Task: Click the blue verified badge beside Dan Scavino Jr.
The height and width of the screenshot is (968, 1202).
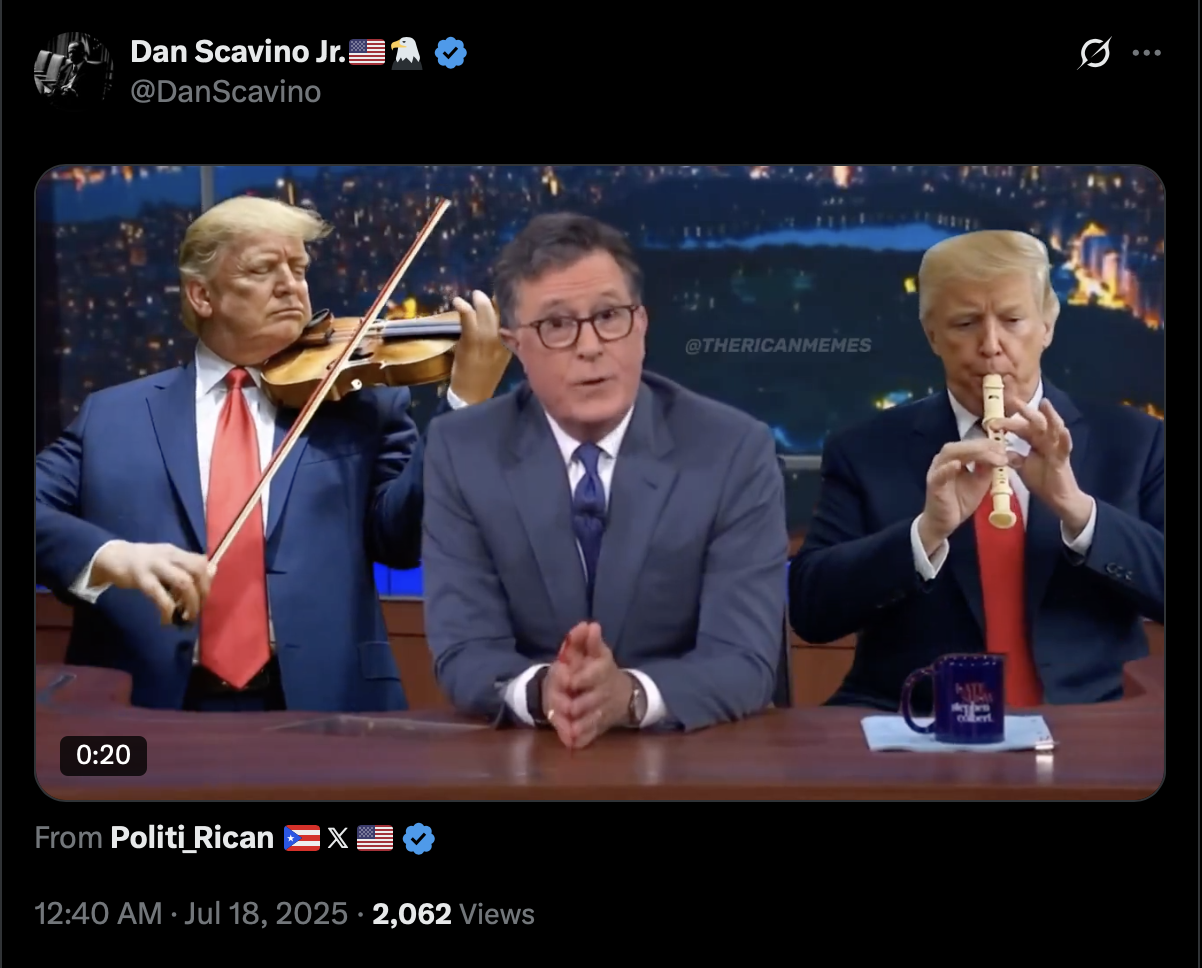Action: (x=451, y=53)
